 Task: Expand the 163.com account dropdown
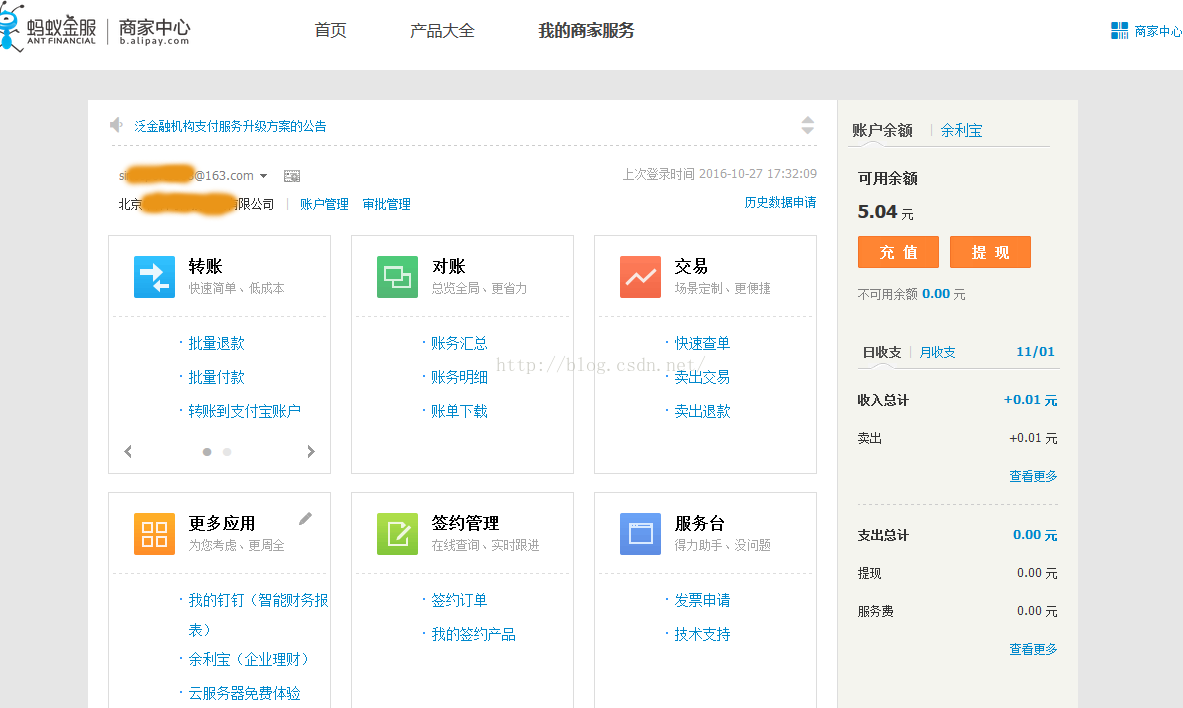(263, 176)
